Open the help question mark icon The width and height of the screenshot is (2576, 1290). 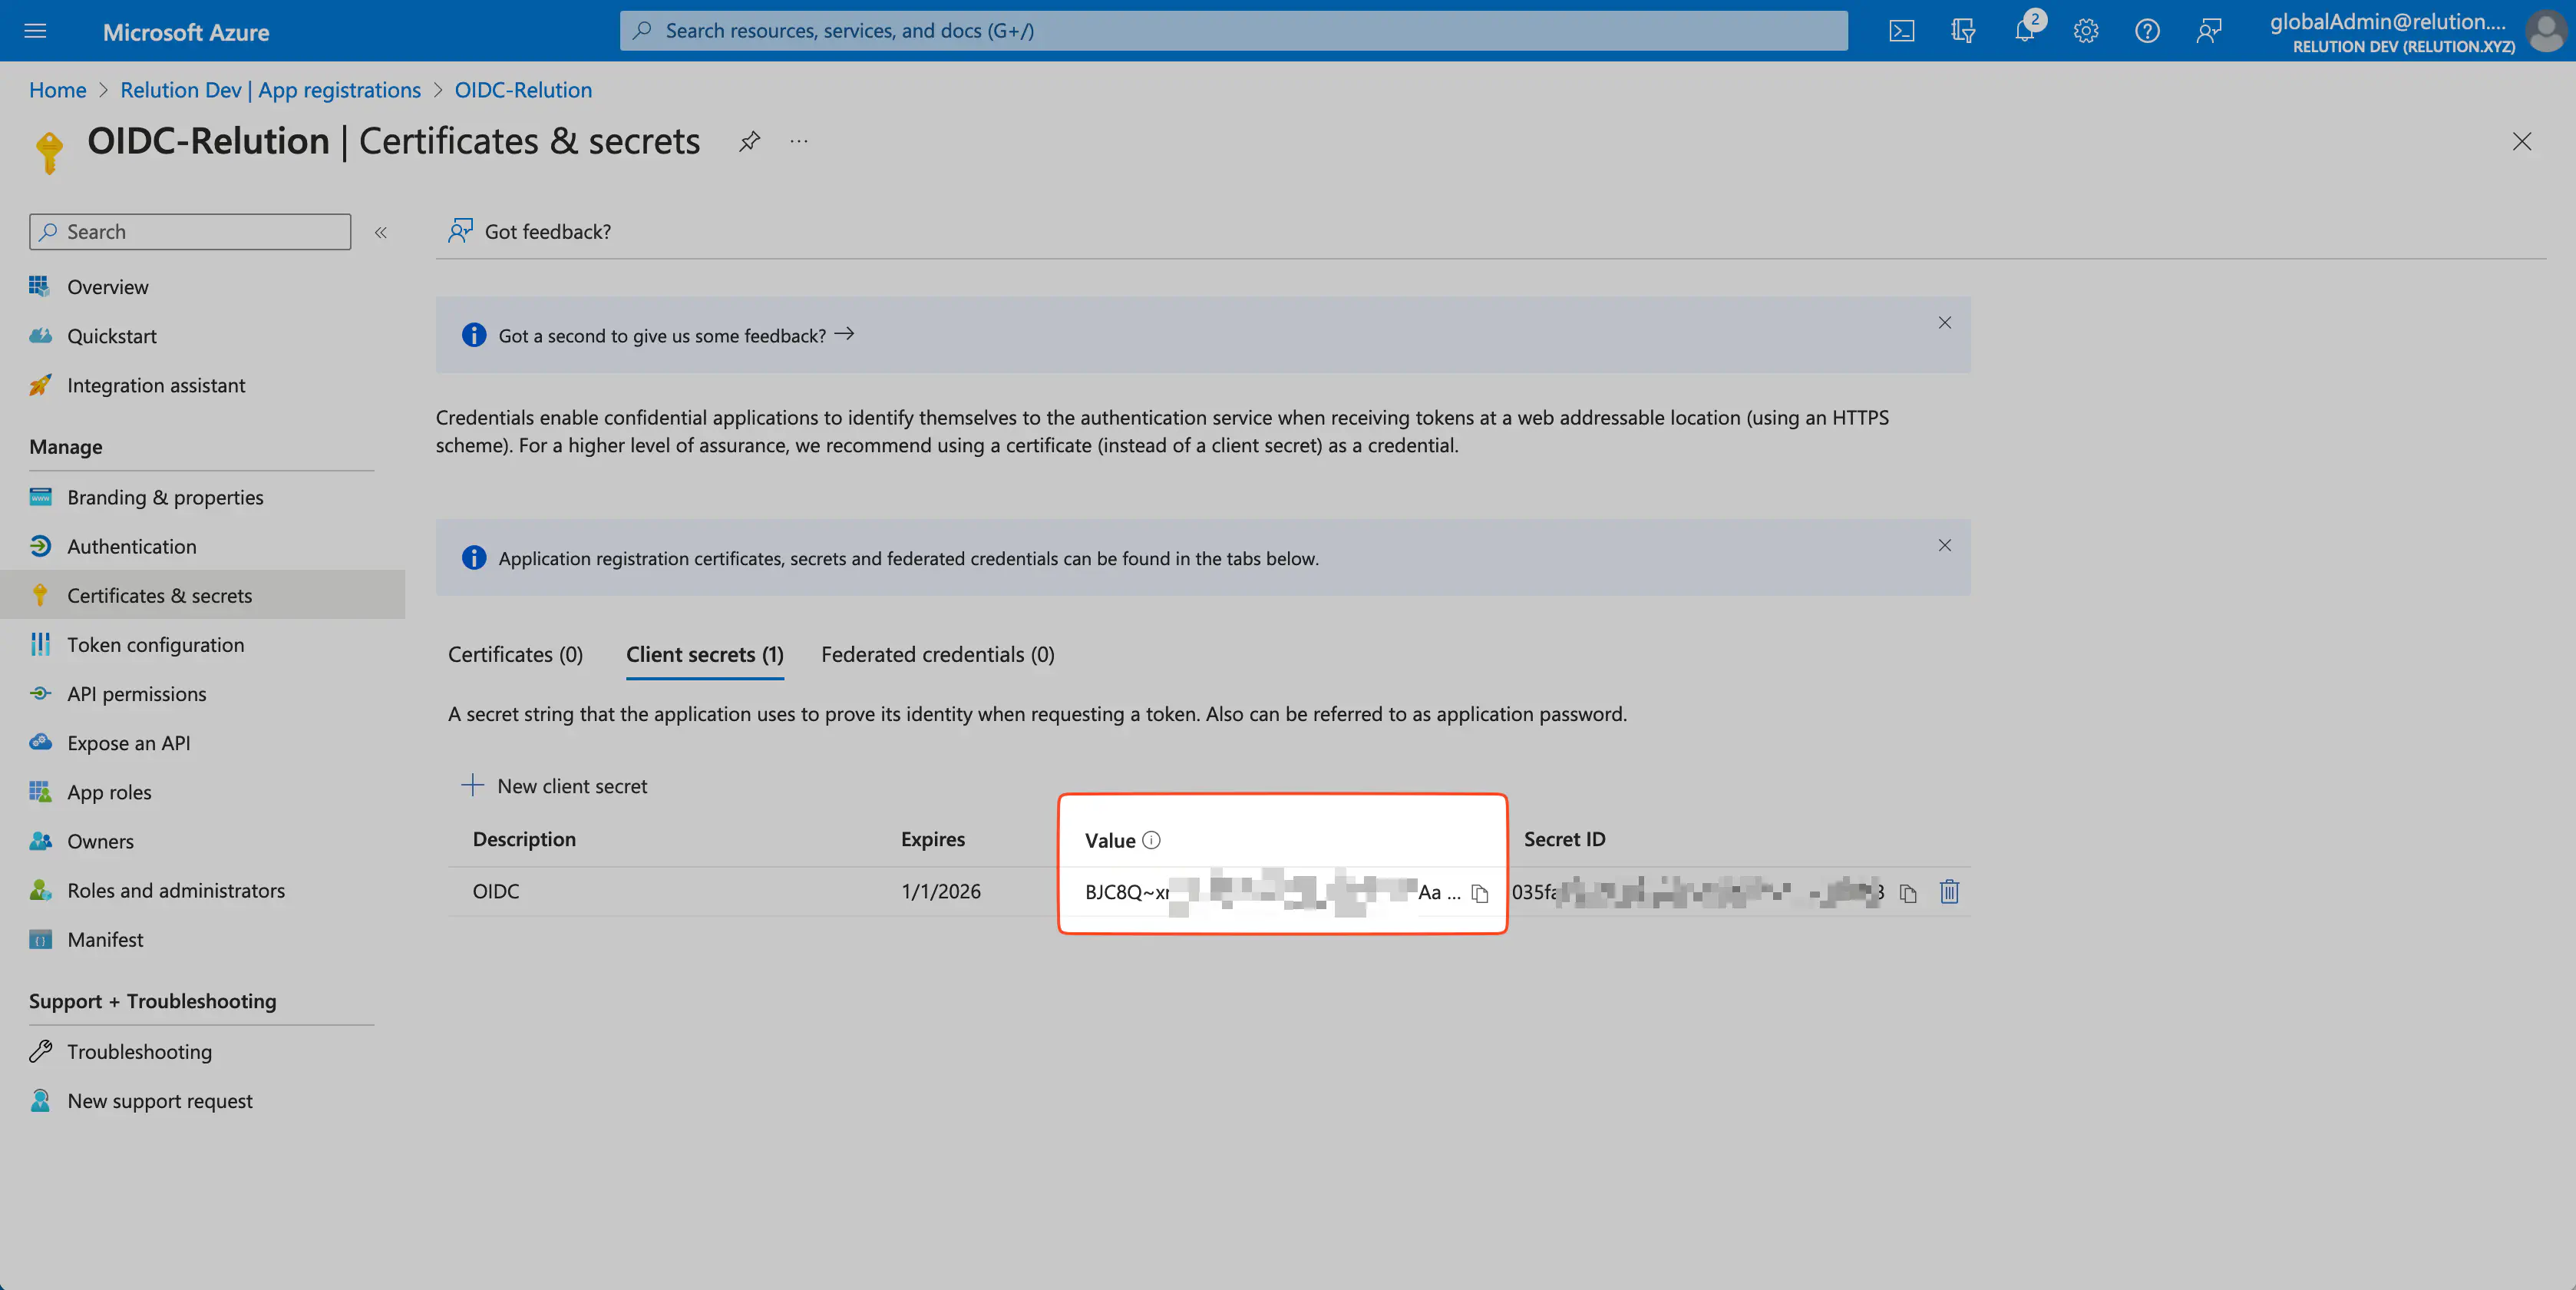coord(2146,31)
